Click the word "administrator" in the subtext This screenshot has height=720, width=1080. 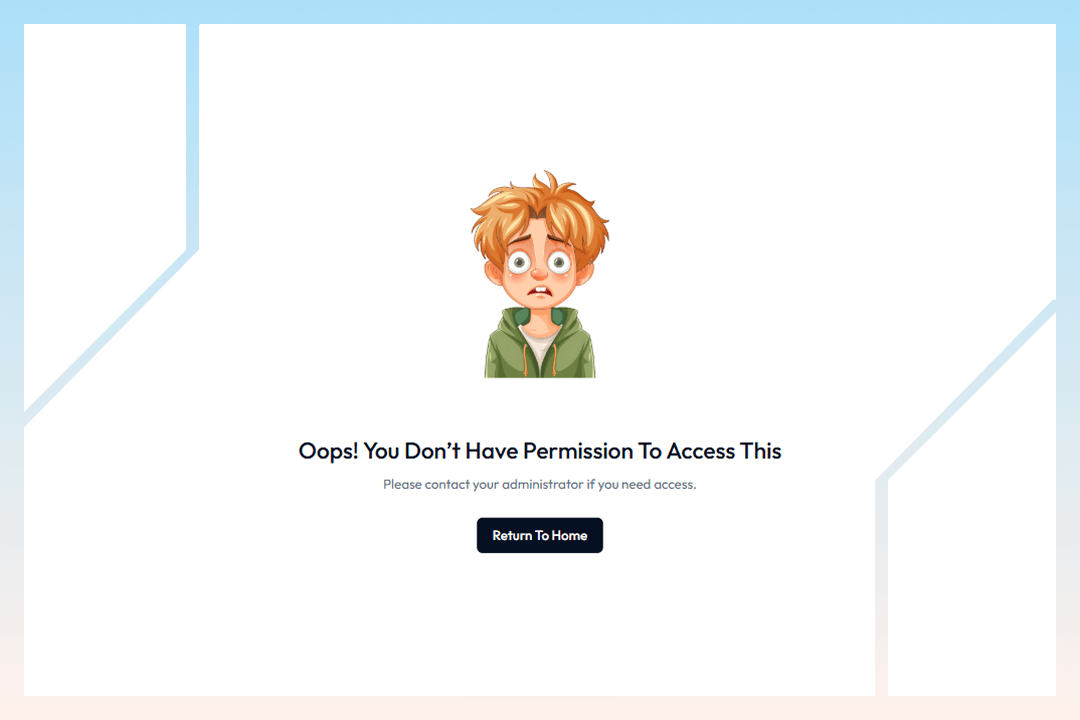tap(543, 484)
